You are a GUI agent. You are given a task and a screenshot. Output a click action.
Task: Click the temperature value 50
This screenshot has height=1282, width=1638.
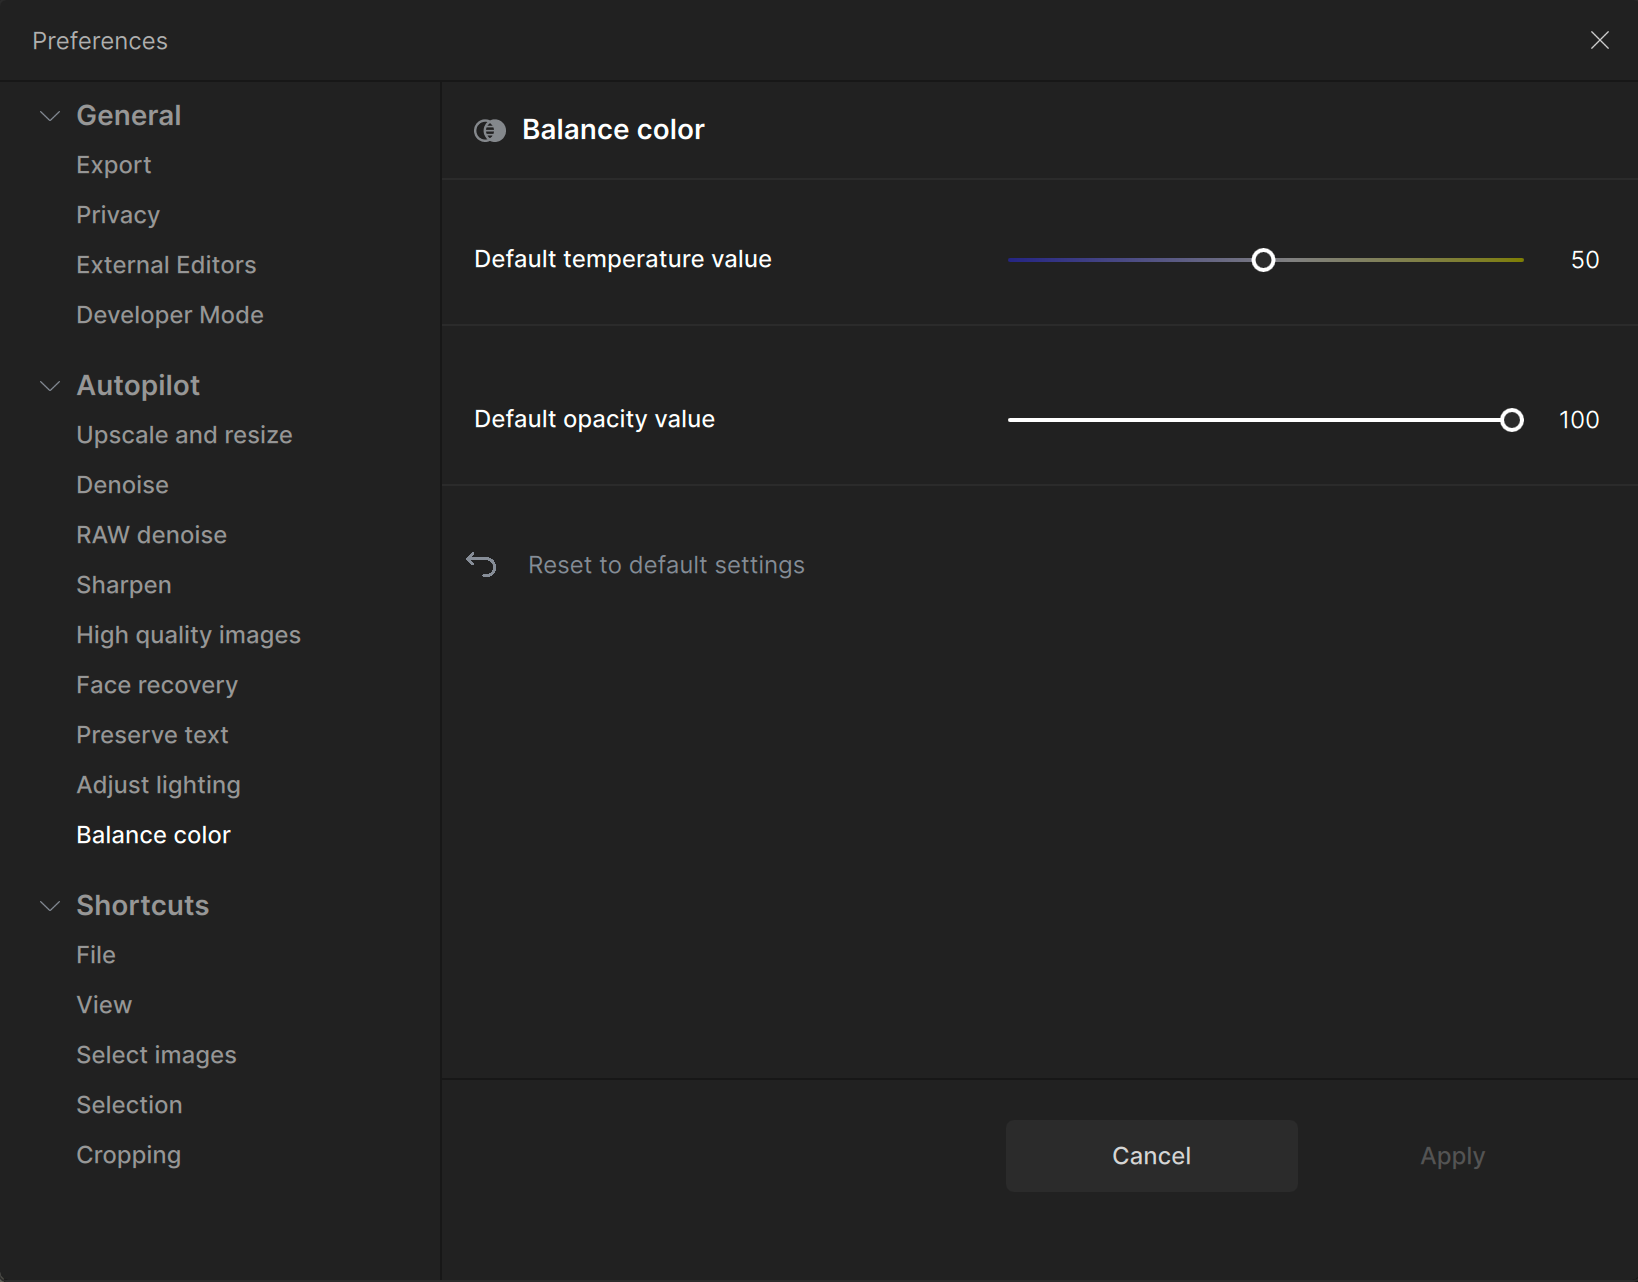(1585, 260)
